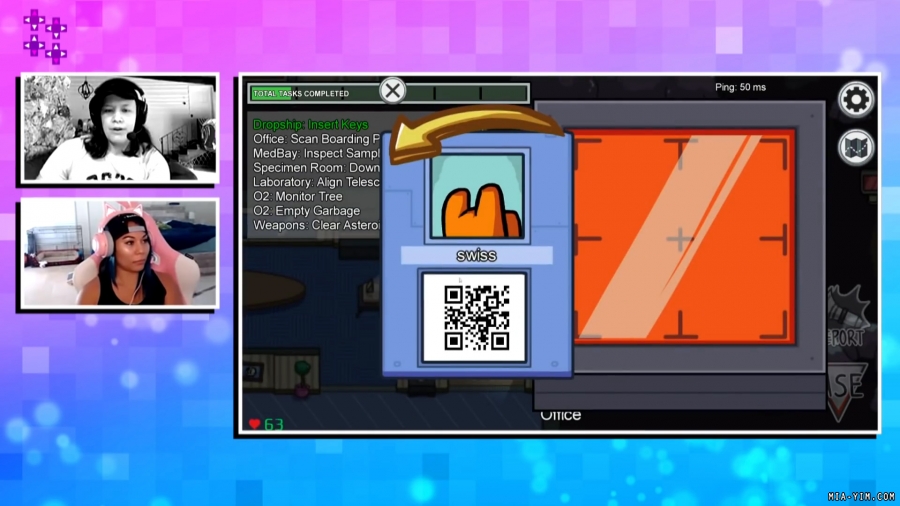900x506 pixels.
Task: Click the red heart viewer counter icon
Action: 255,424
